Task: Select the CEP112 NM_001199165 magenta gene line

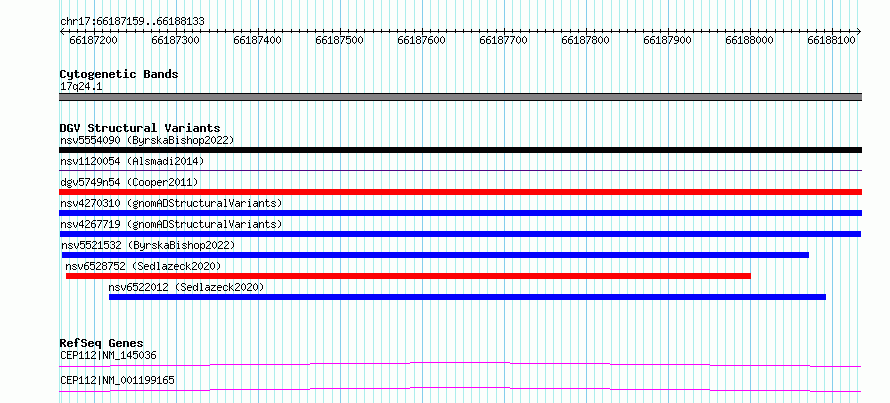Action: click(460, 389)
